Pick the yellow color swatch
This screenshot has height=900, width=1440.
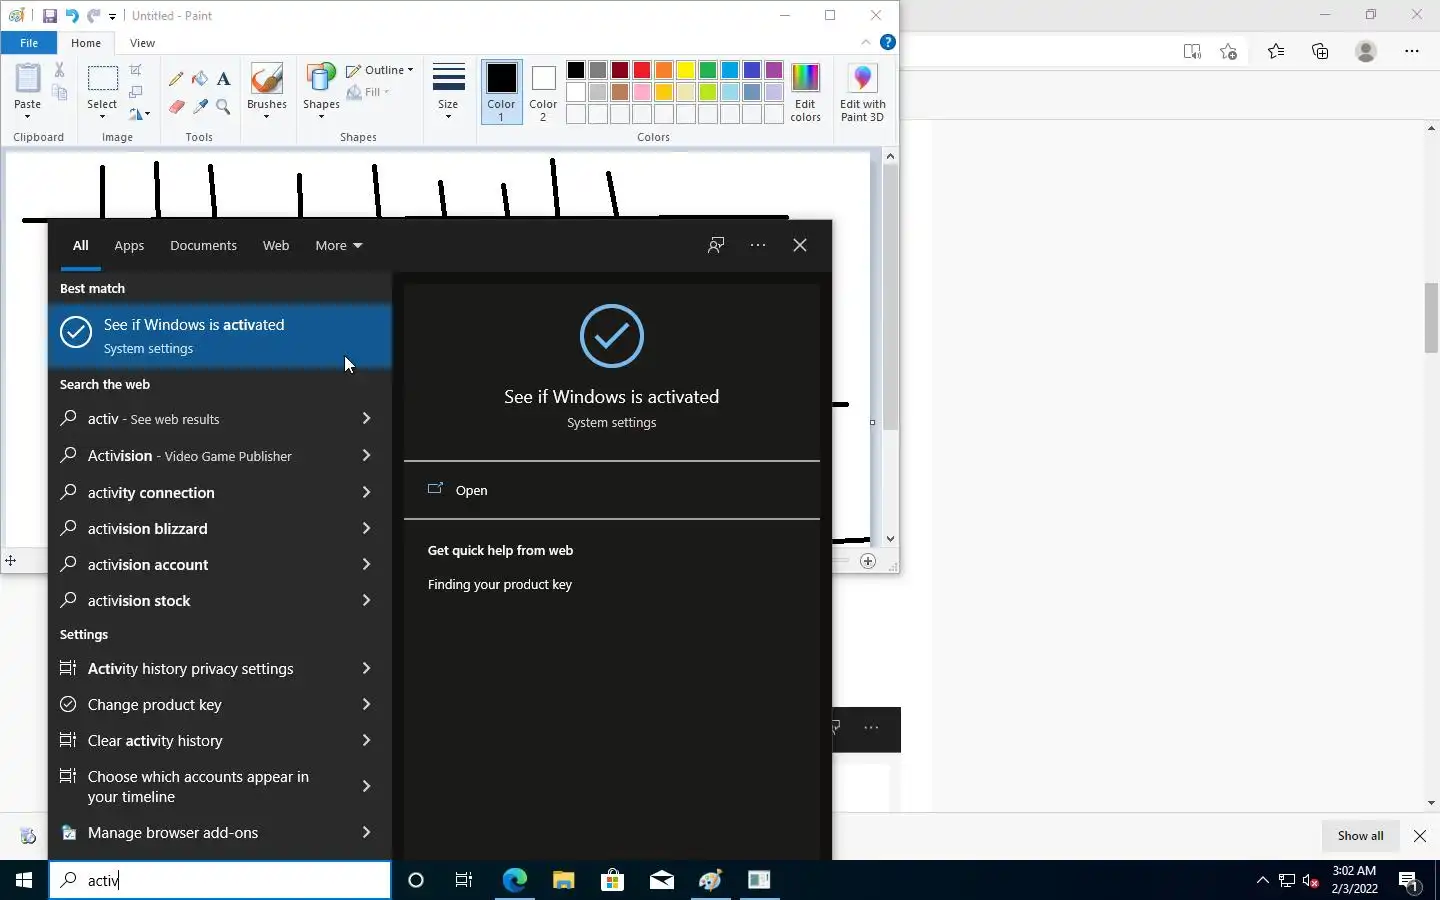686,70
